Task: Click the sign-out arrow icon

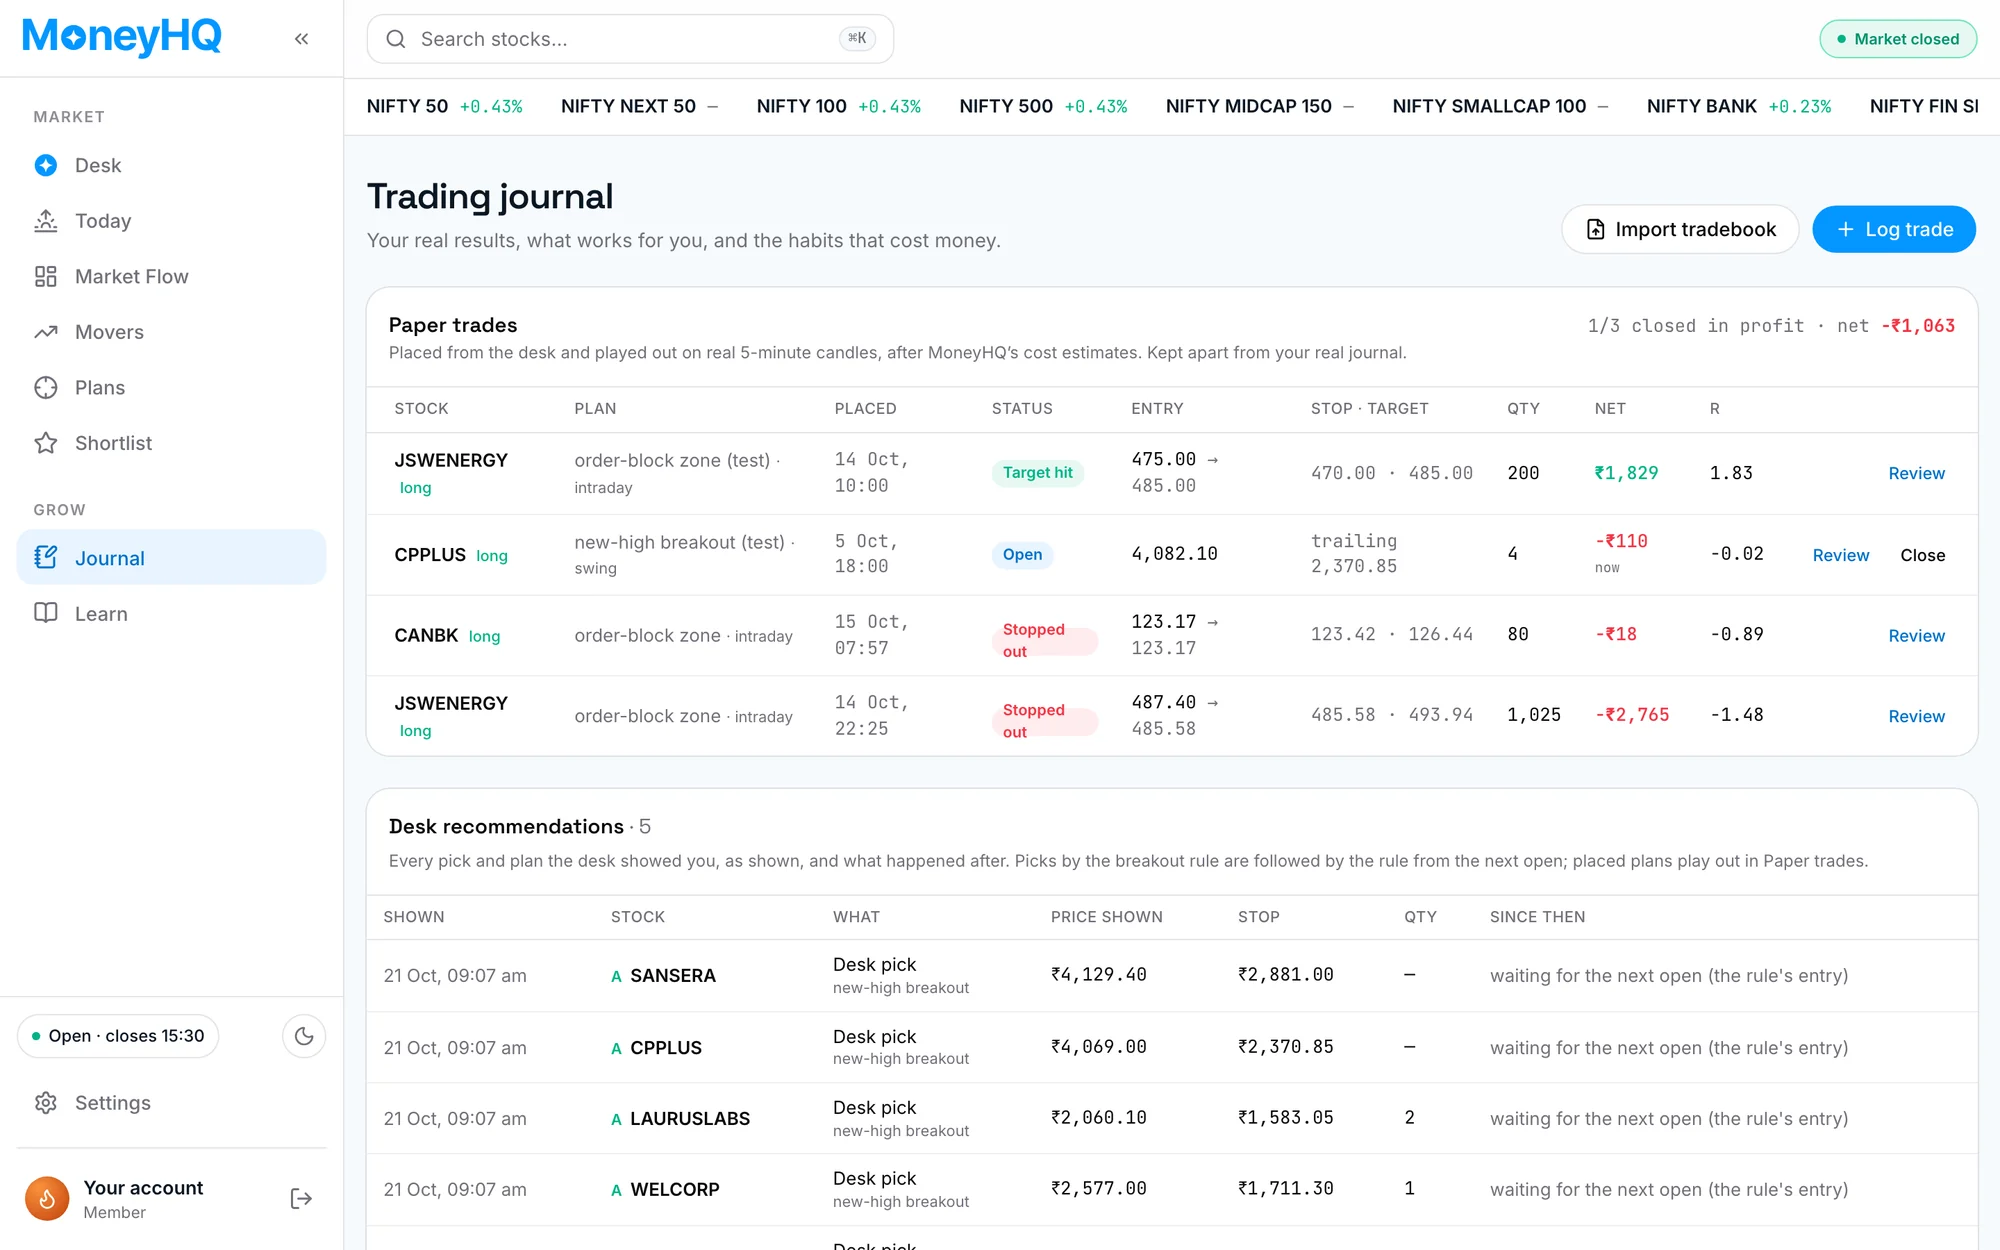Action: pos(301,1198)
